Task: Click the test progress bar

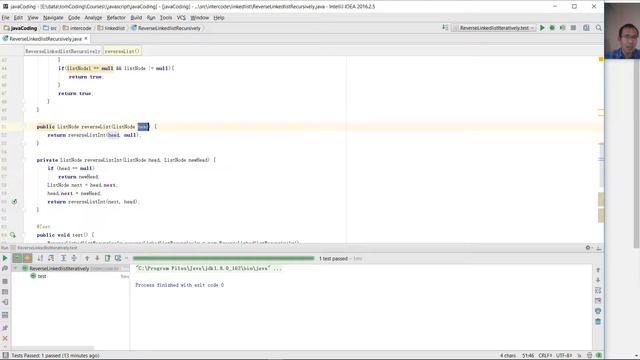Action: 224,258
